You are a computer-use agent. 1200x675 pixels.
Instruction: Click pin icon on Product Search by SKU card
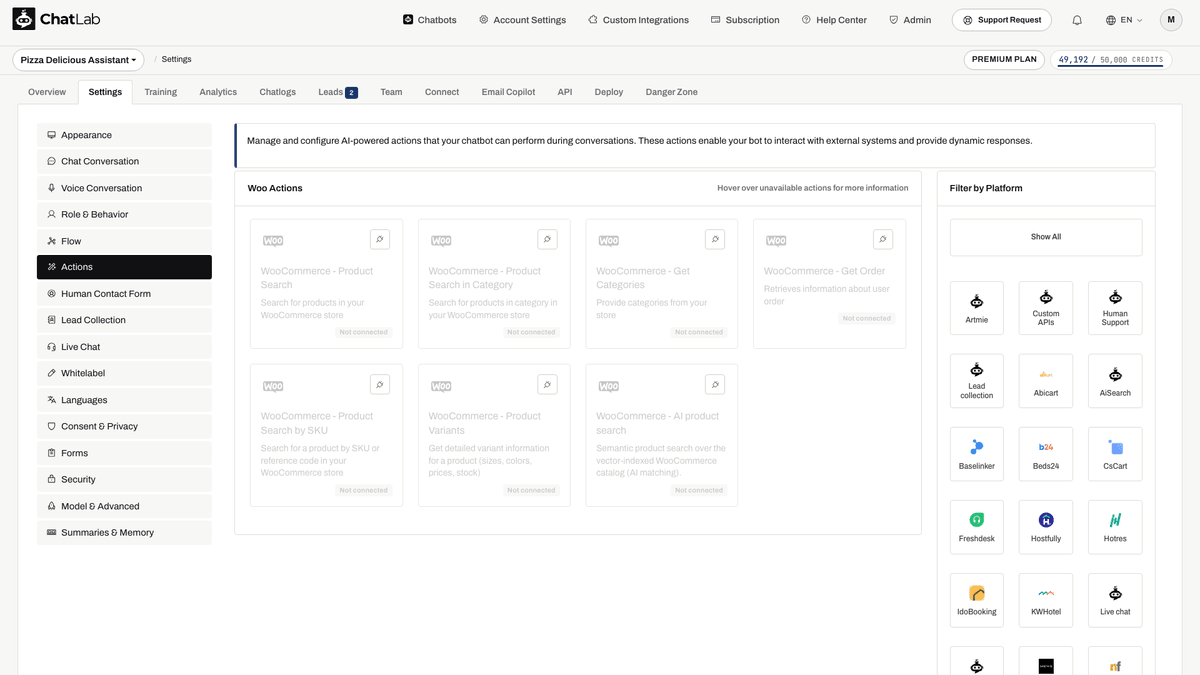point(379,384)
